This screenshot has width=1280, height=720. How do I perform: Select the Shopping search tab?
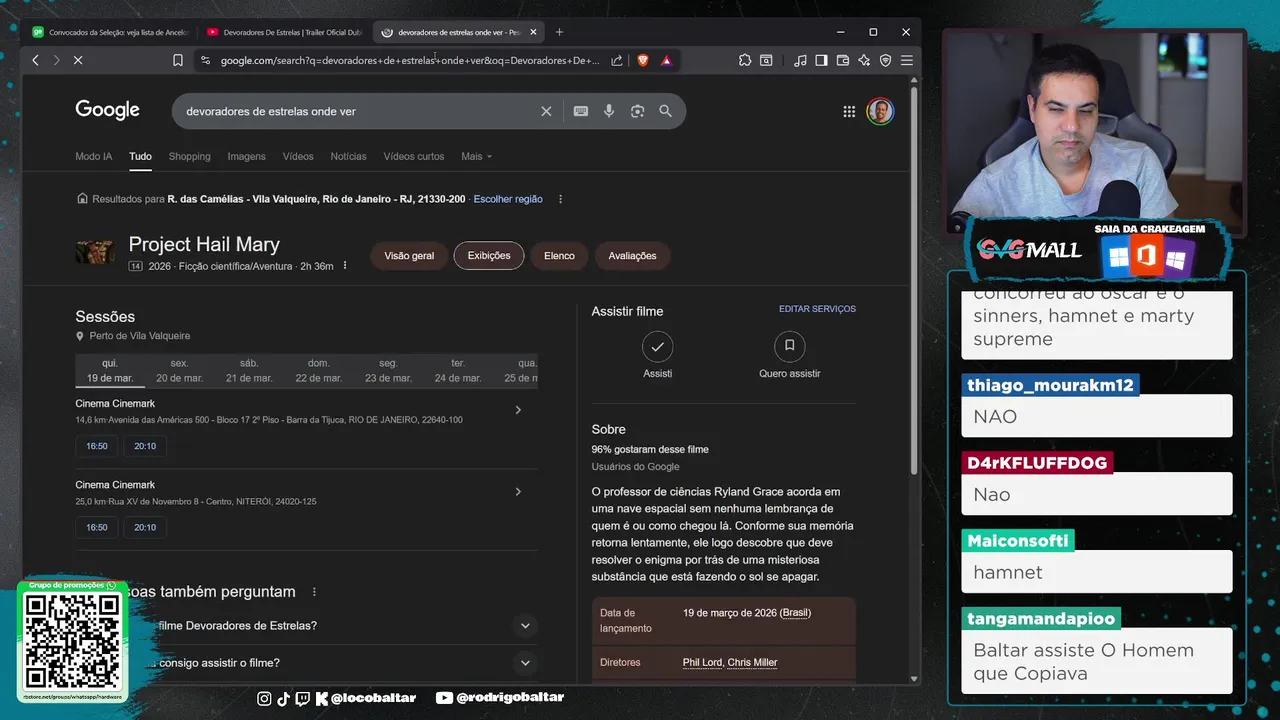tap(189, 156)
